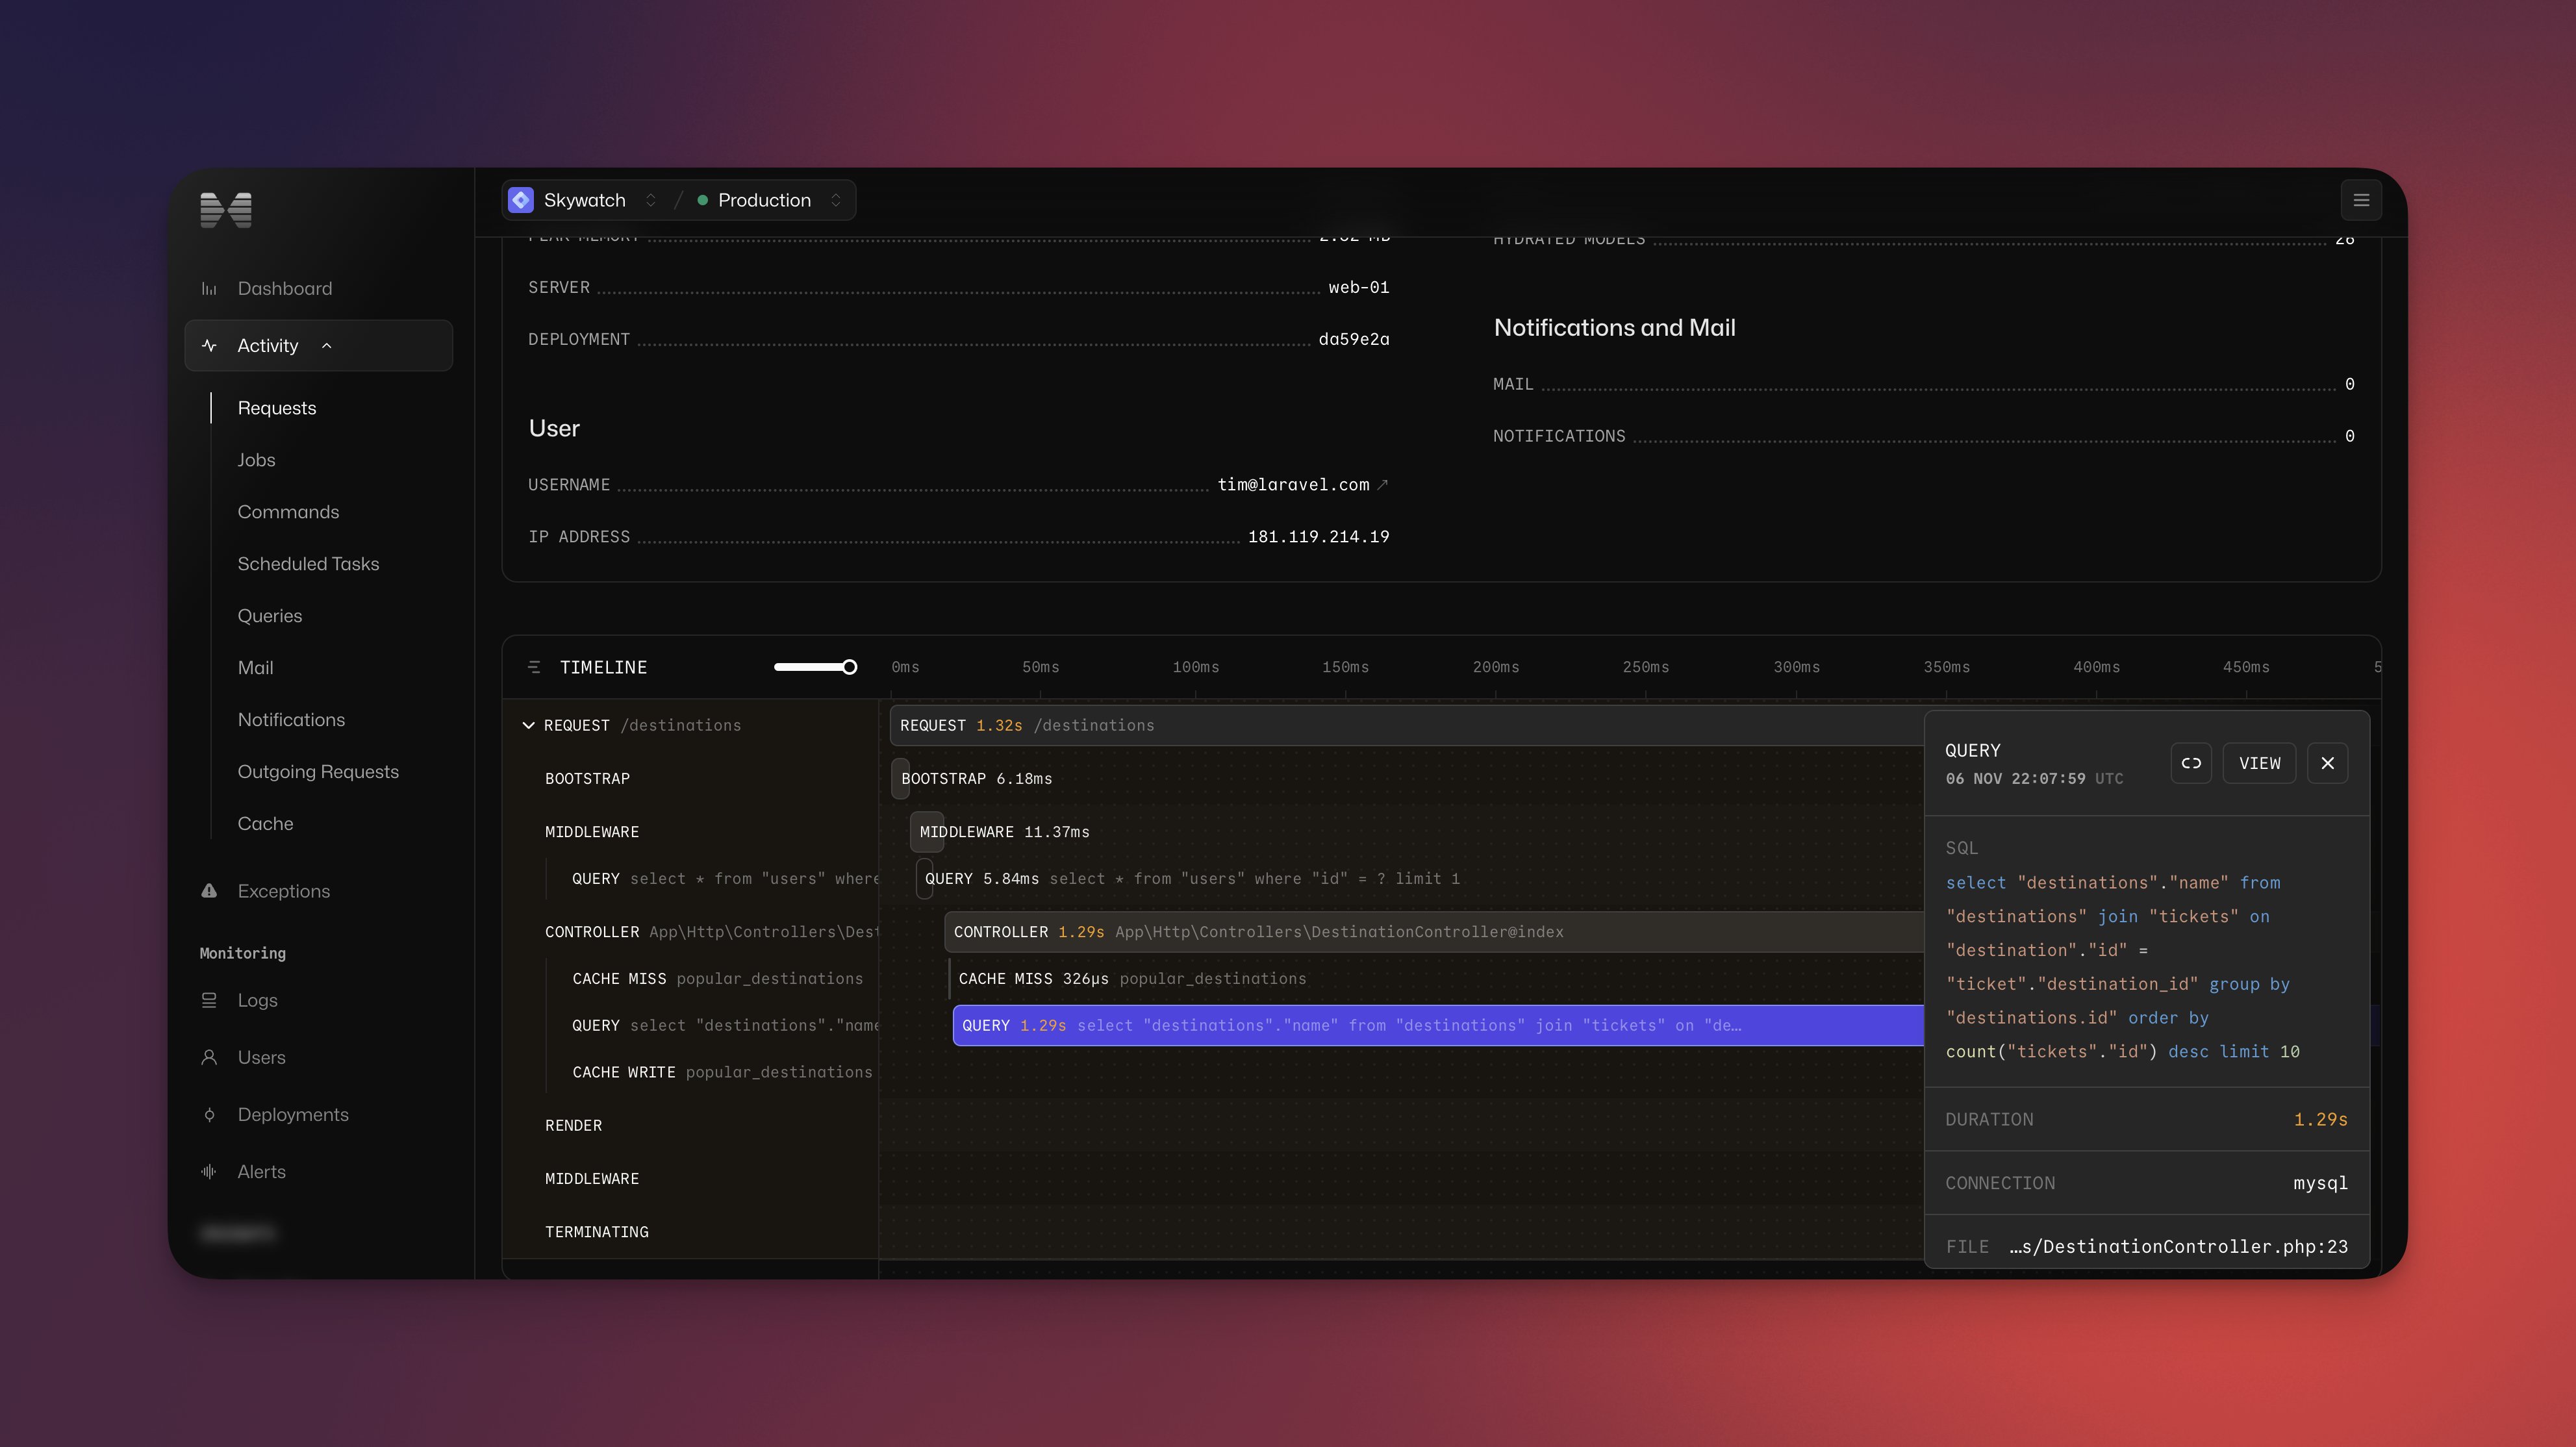Collapse the Activity menu section
The image size is (2576, 1447).
pos(326,346)
